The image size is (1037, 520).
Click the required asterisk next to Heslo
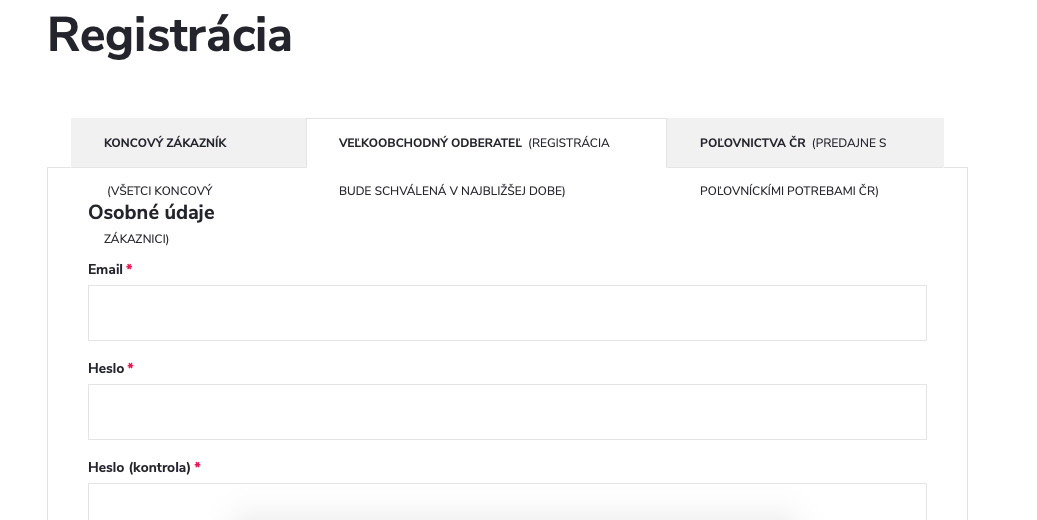[x=130, y=368]
